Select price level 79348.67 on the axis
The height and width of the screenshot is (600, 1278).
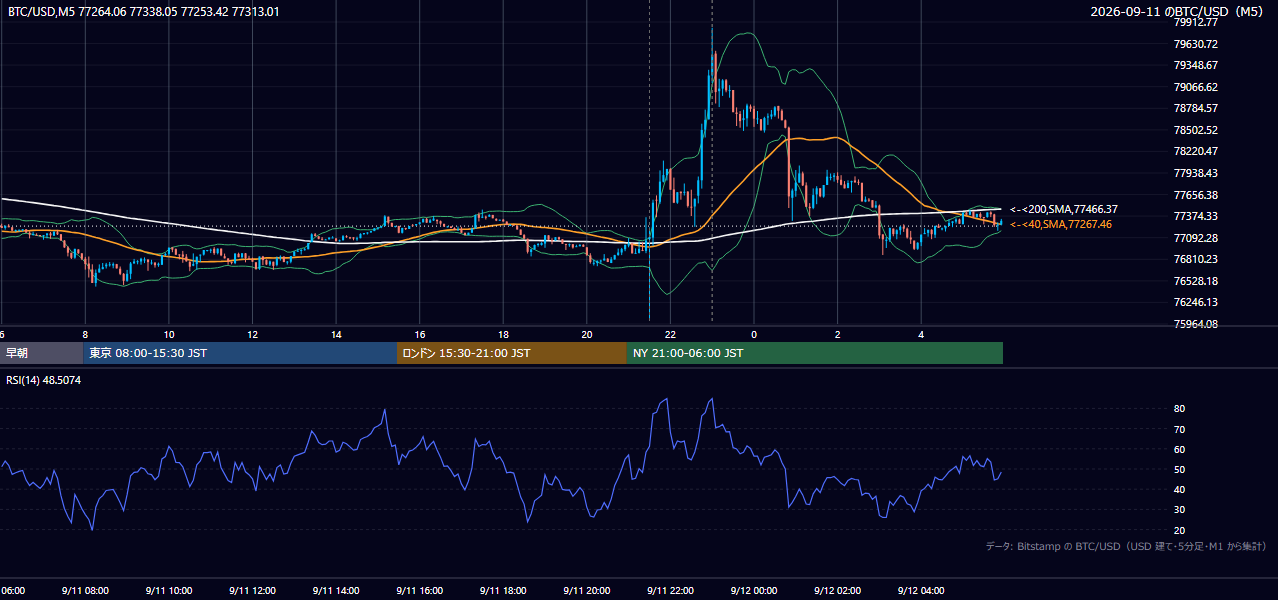(1196, 65)
